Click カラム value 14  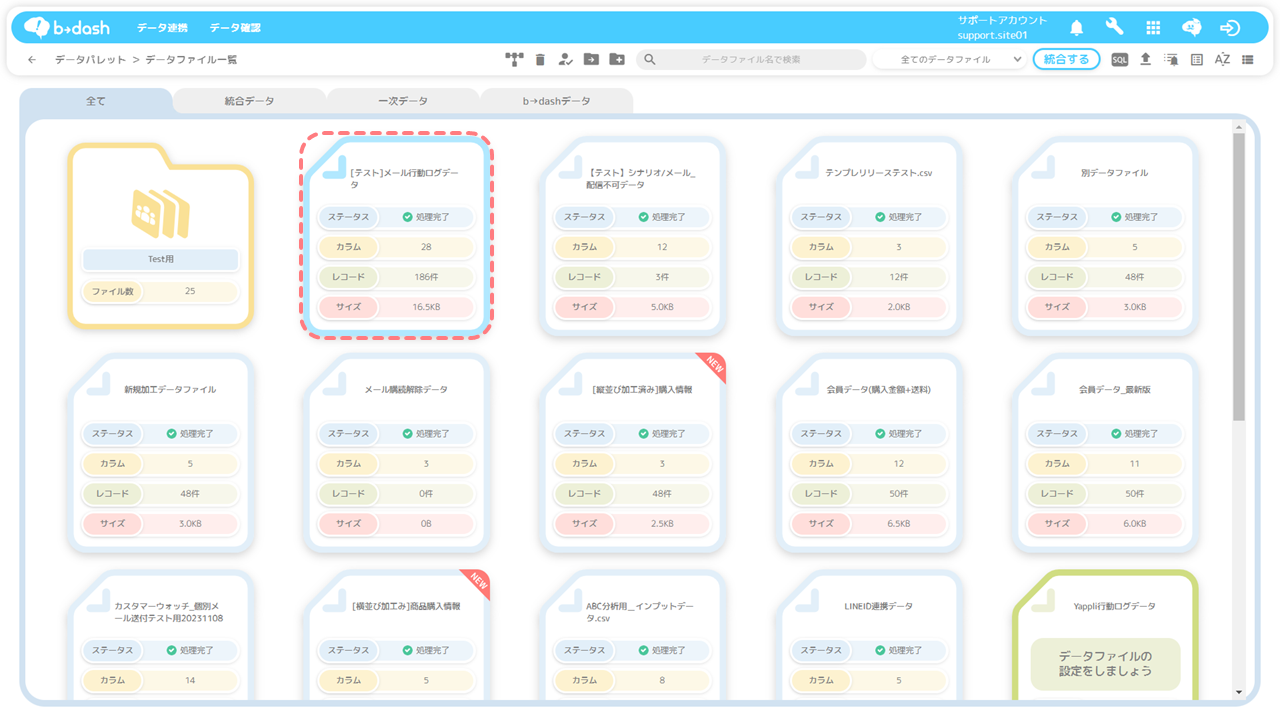click(190, 681)
